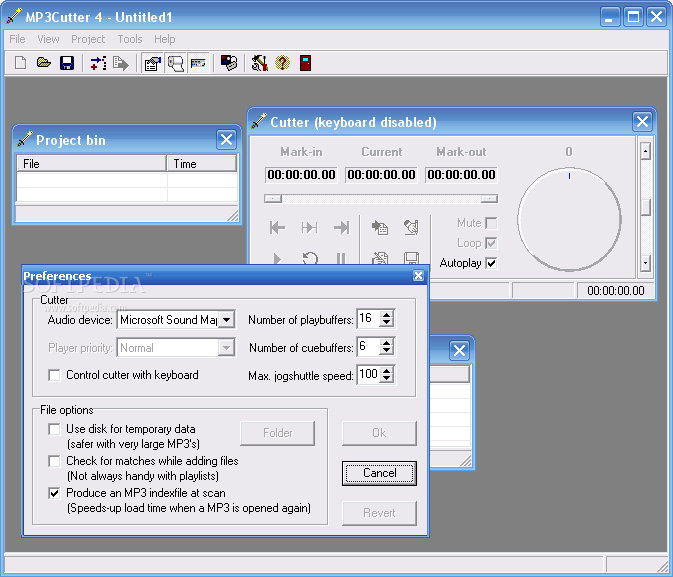The image size is (673, 577).
Task: Click the Cancel button in Preferences
Action: [379, 473]
